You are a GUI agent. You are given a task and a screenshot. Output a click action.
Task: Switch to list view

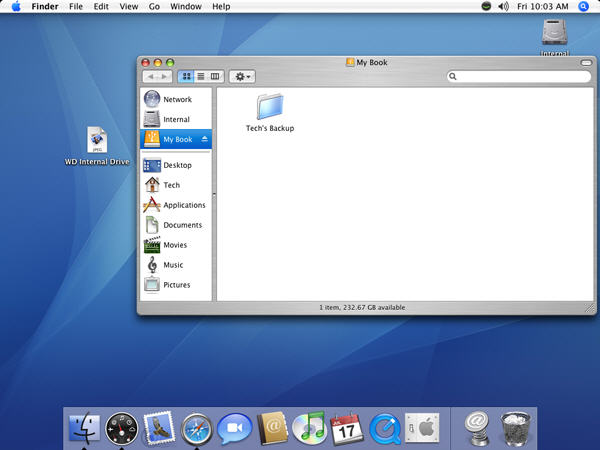(201, 77)
